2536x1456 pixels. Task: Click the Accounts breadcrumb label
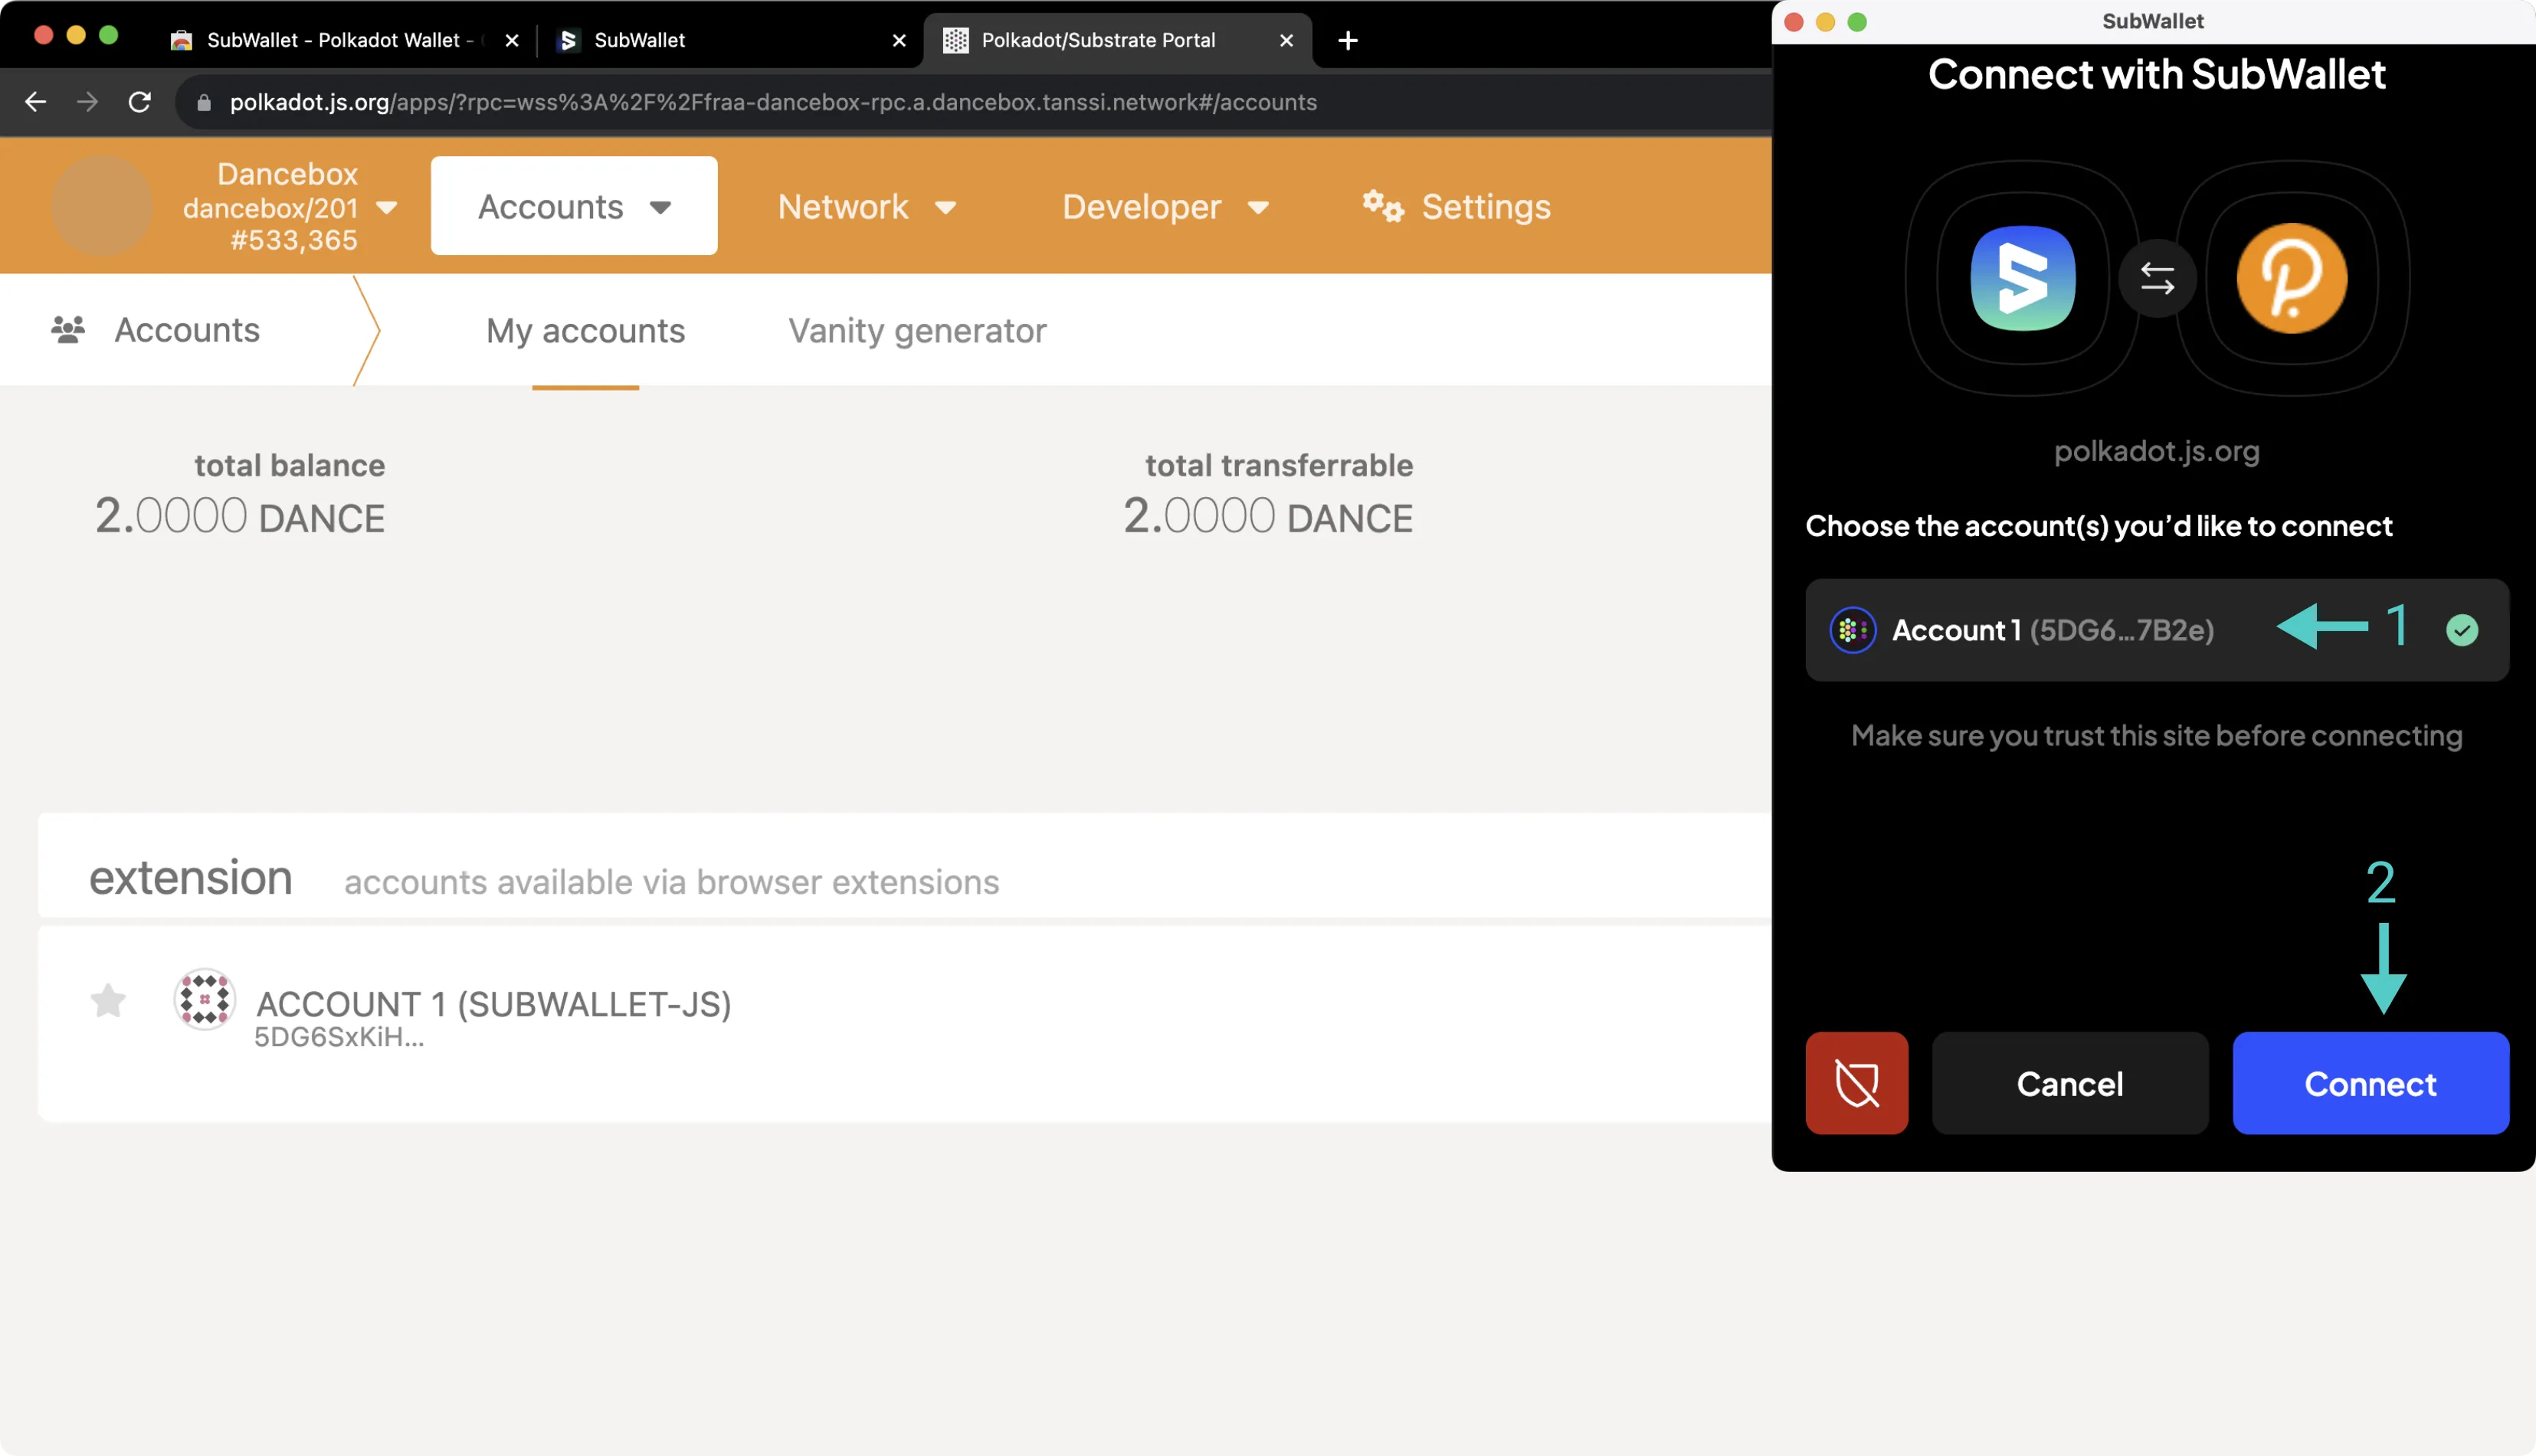click(187, 329)
